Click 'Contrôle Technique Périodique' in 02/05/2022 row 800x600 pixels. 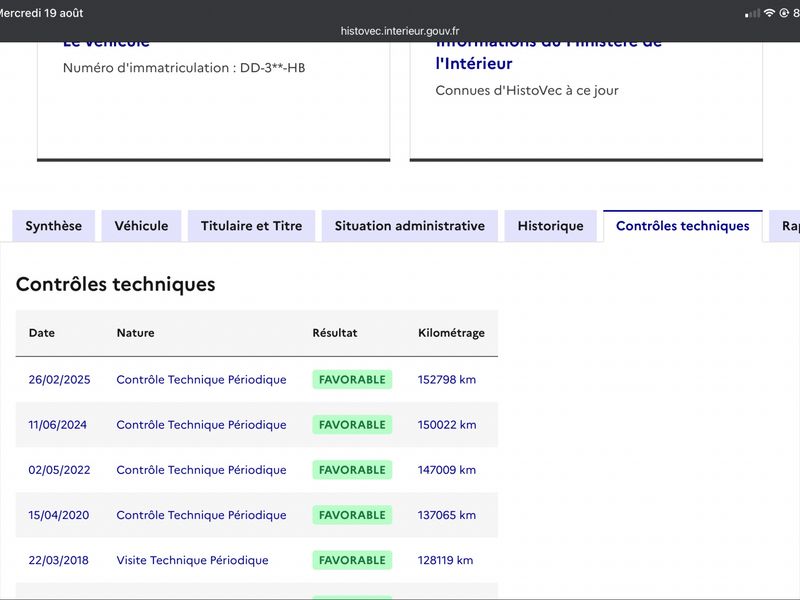tap(202, 470)
